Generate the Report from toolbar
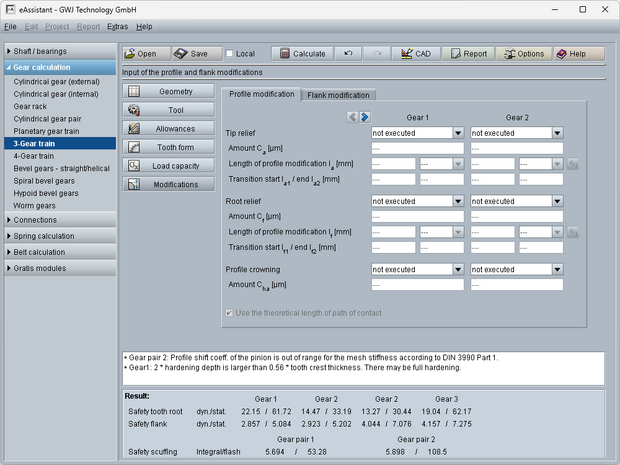 point(467,54)
